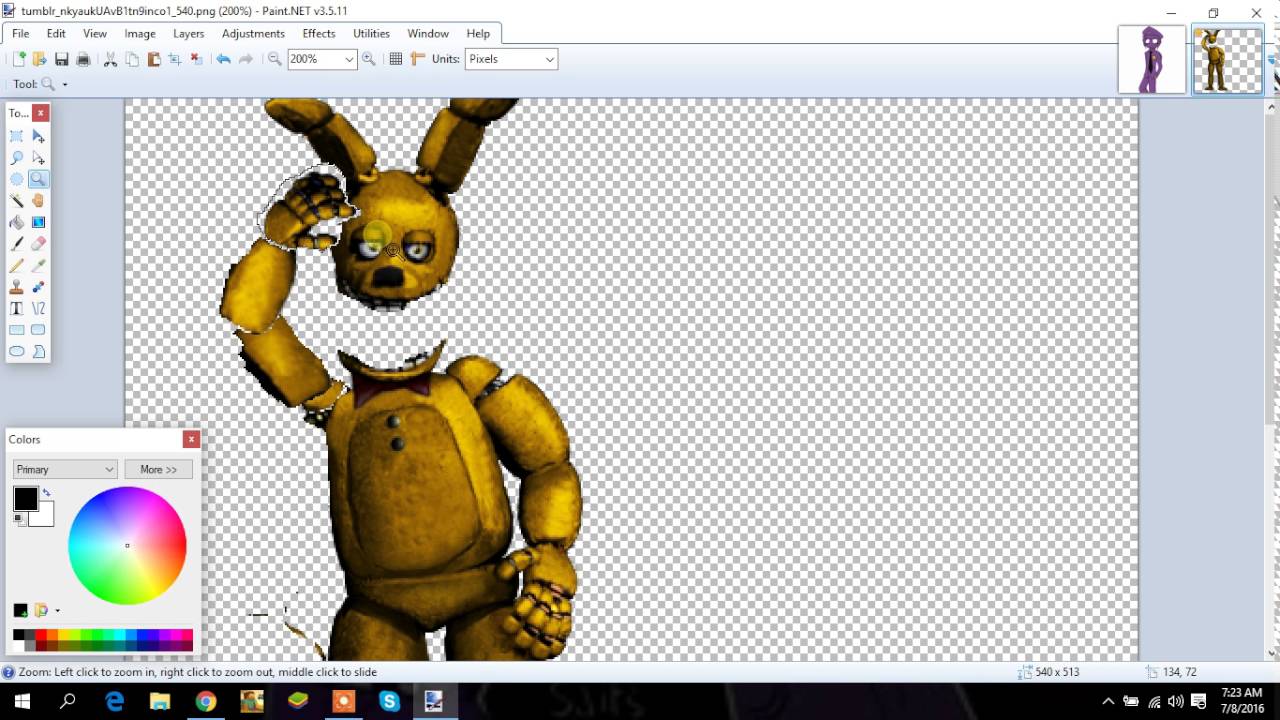
Task: Select the Paintbrush tool
Action: click(17, 243)
